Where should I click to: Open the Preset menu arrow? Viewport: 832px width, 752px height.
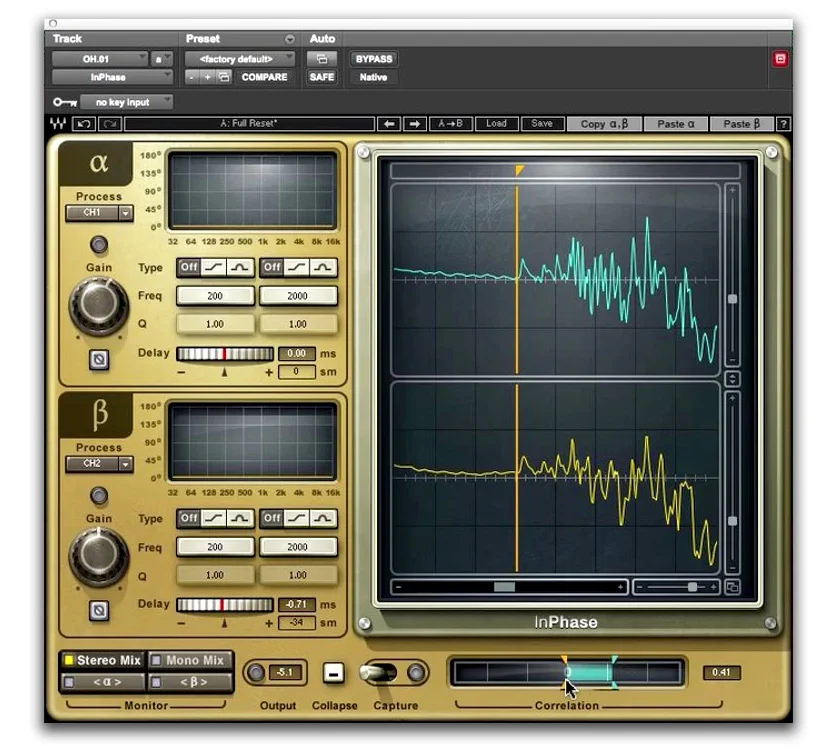pos(290,39)
